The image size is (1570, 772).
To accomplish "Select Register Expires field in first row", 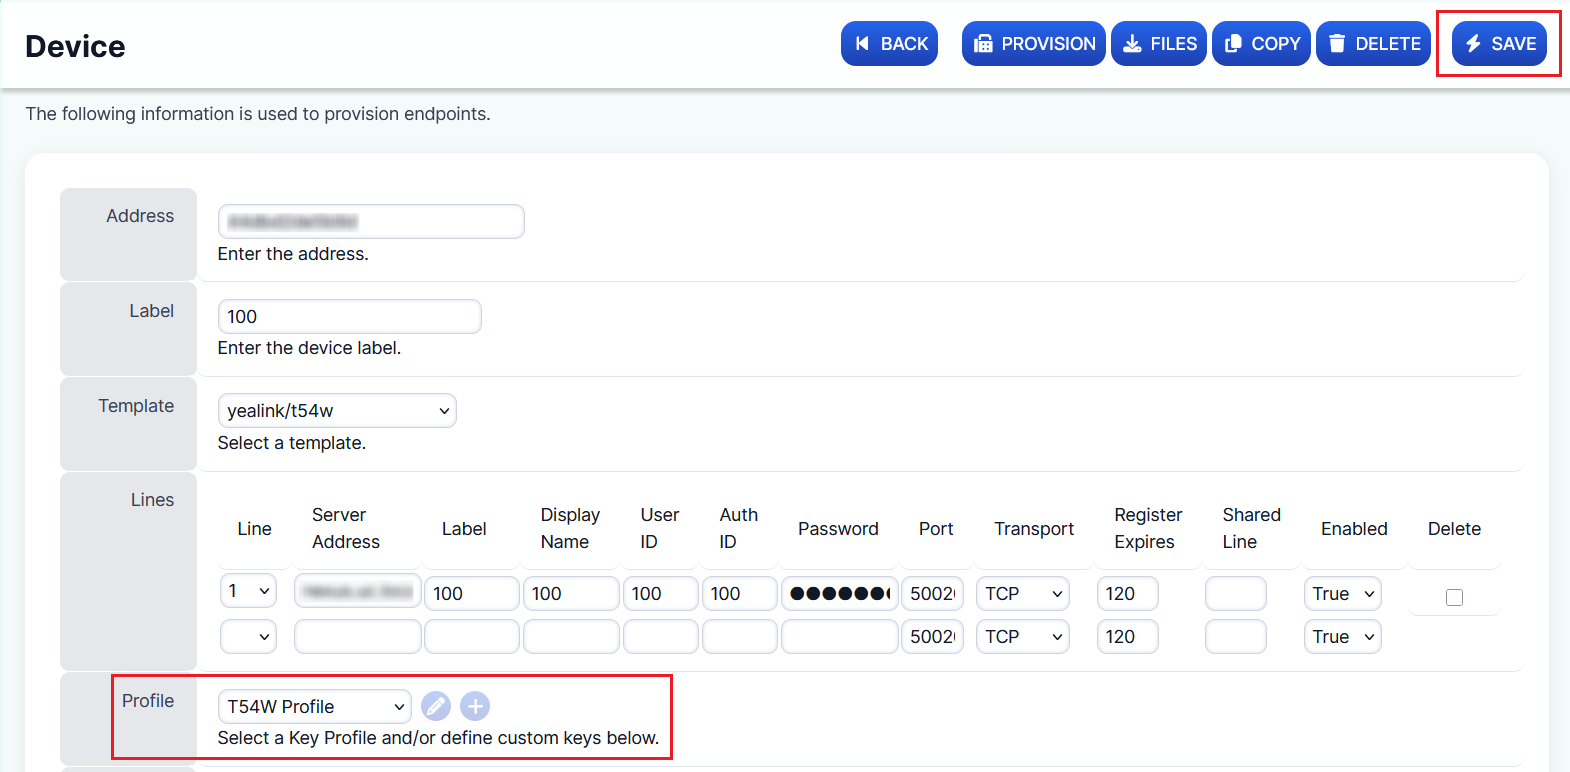I will (x=1127, y=594).
